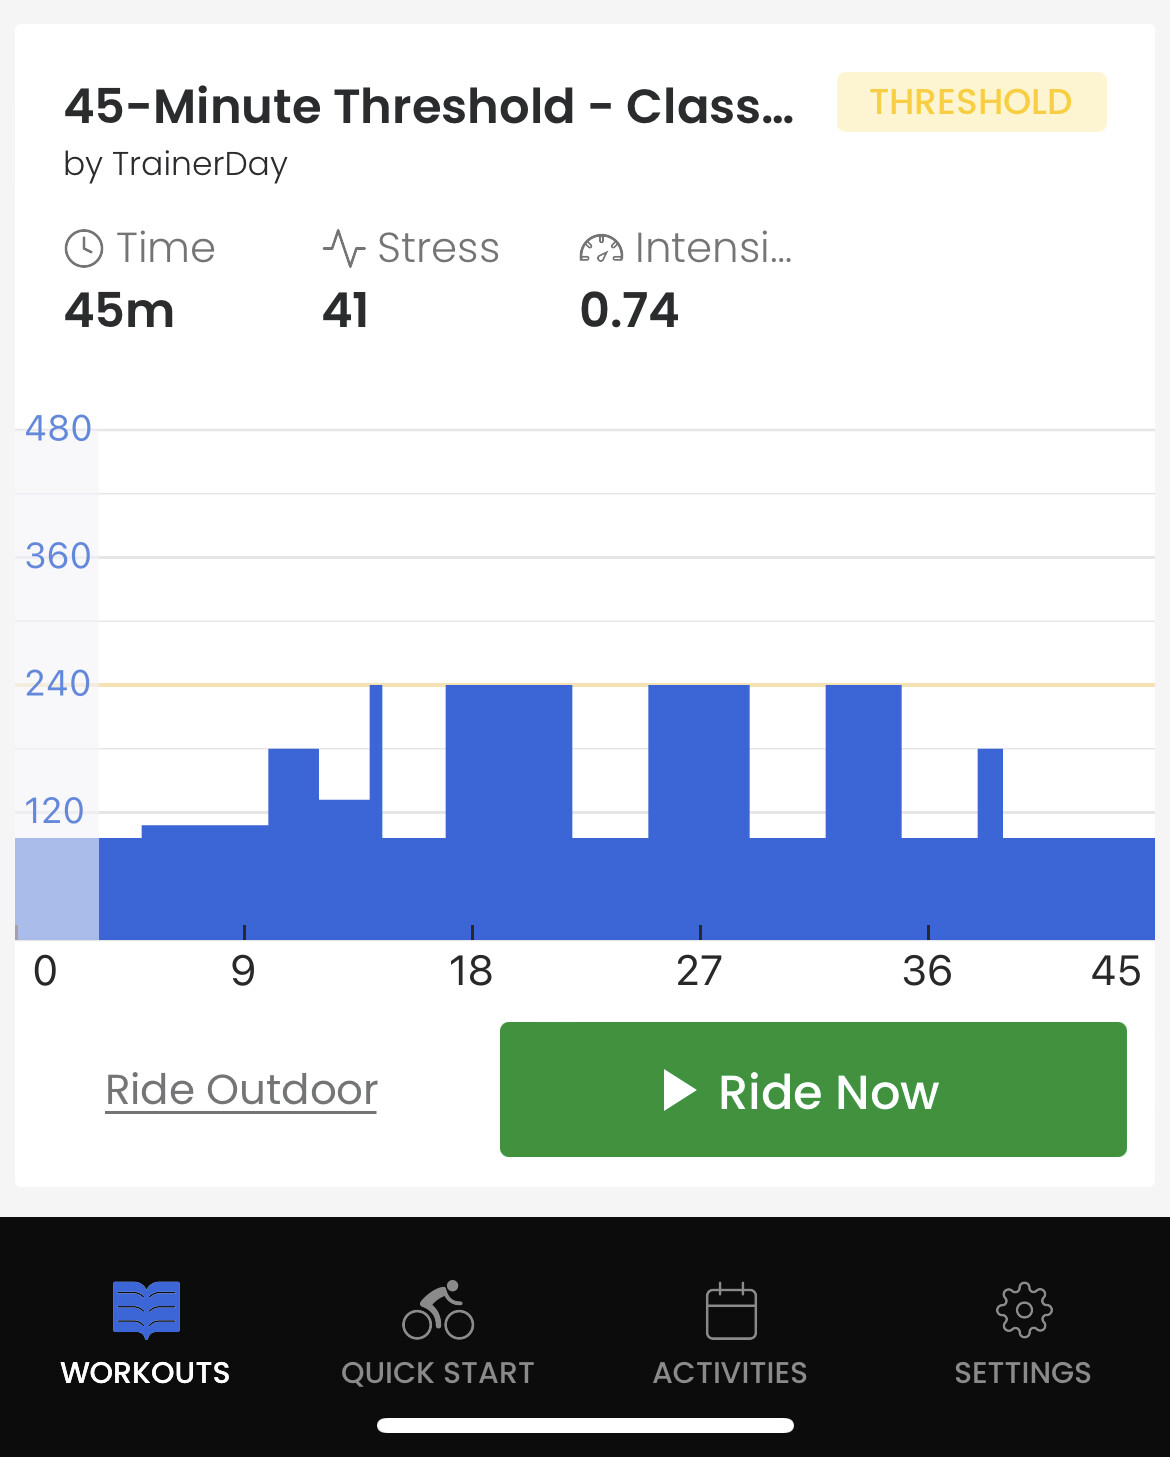
Task: Open the Settings gear icon
Action: coord(1024,1309)
